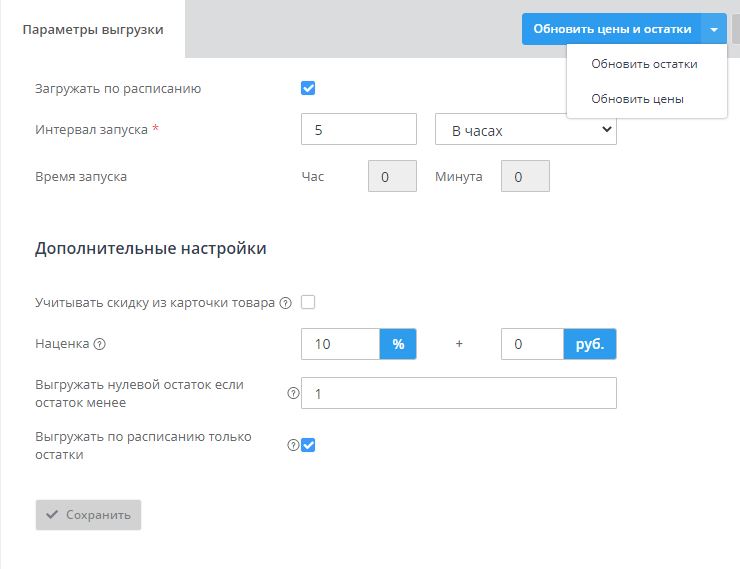Screen dimensions: 740x569
Task: Uncheck Выгружать по расписанию только остатки
Action: (308, 445)
